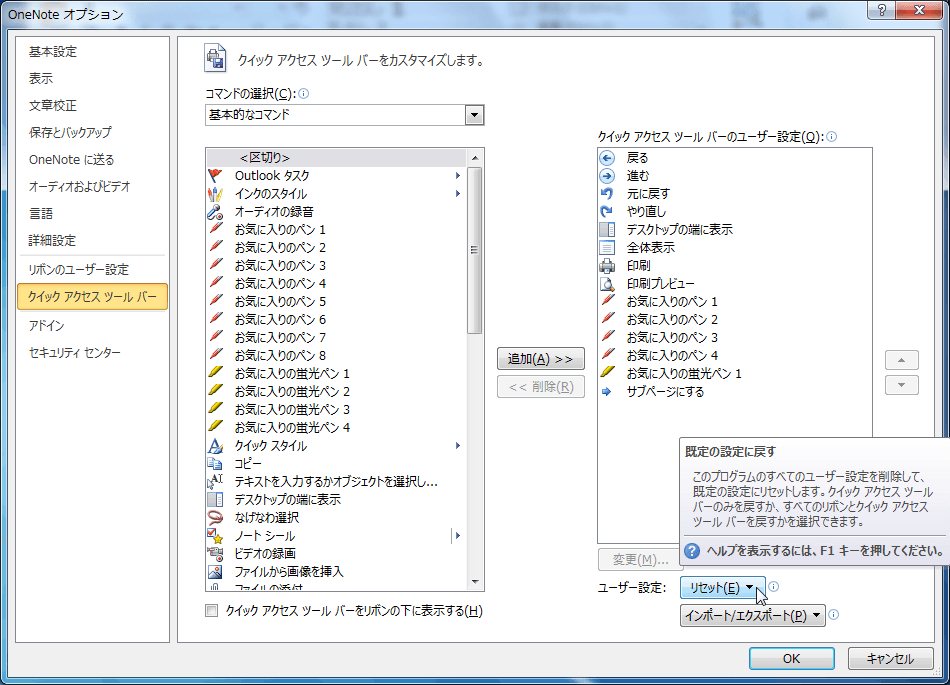Click info icon next to リセット button
Screen dimensions: 950x685
pyautogui.click(x=774, y=586)
